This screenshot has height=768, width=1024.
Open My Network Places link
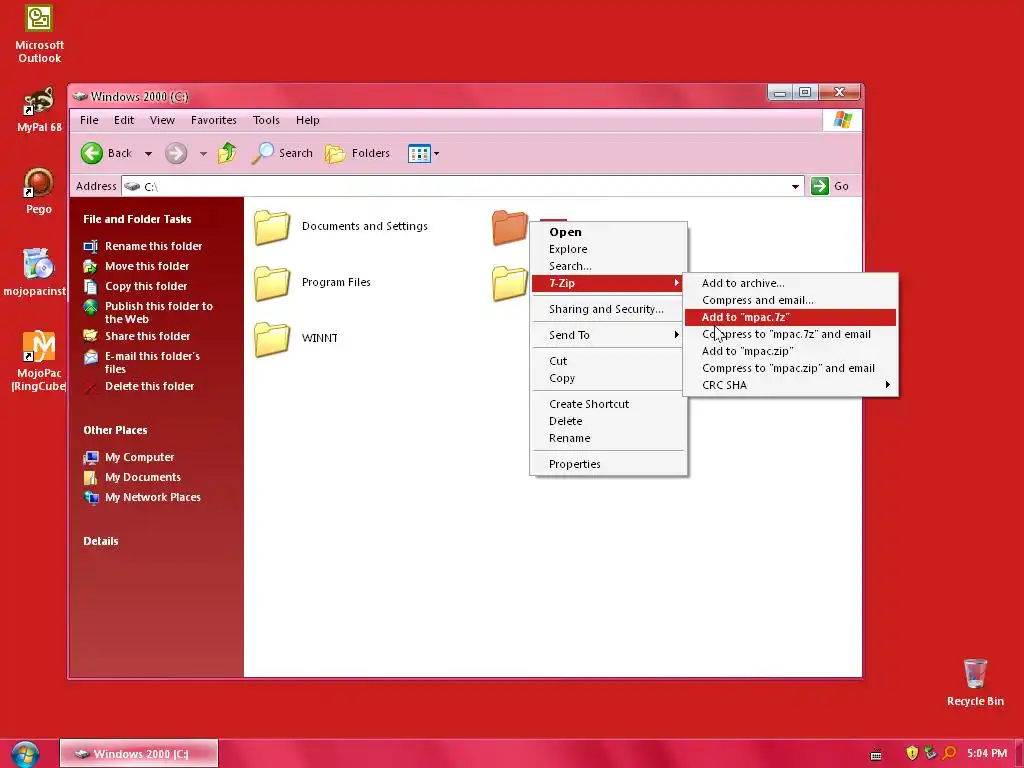click(153, 497)
